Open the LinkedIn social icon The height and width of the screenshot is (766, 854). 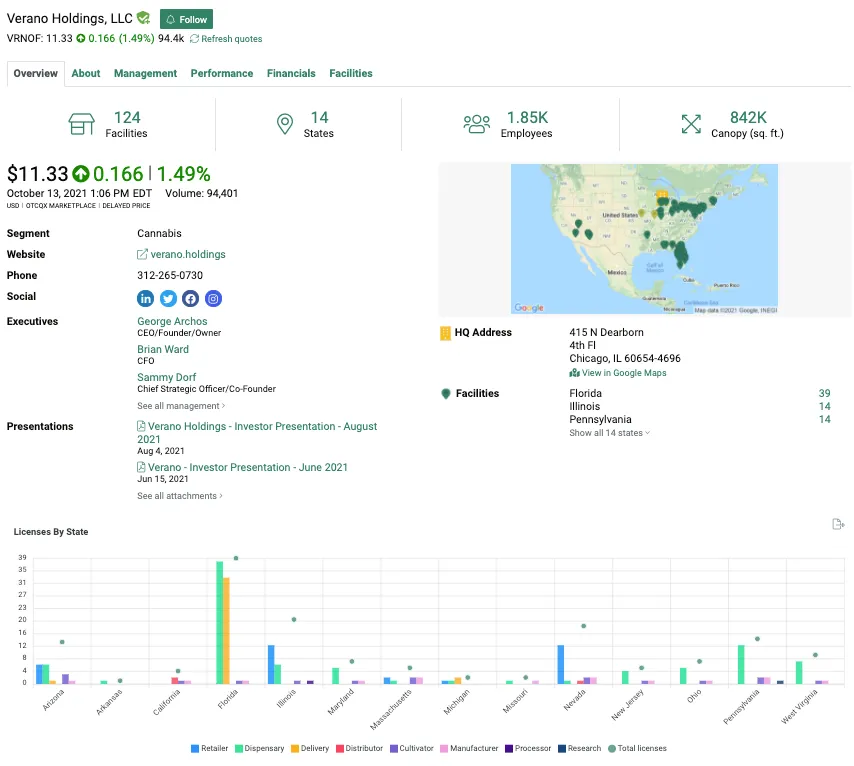(146, 298)
